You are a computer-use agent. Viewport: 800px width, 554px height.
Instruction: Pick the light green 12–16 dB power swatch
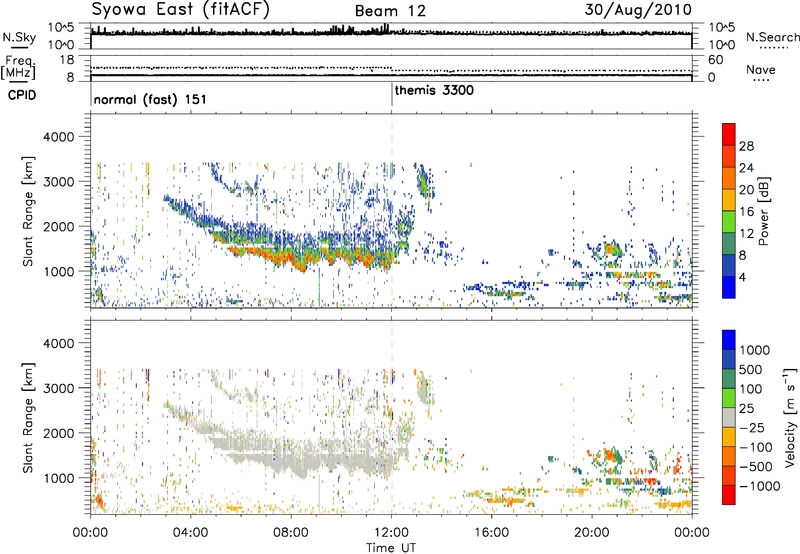(x=729, y=222)
